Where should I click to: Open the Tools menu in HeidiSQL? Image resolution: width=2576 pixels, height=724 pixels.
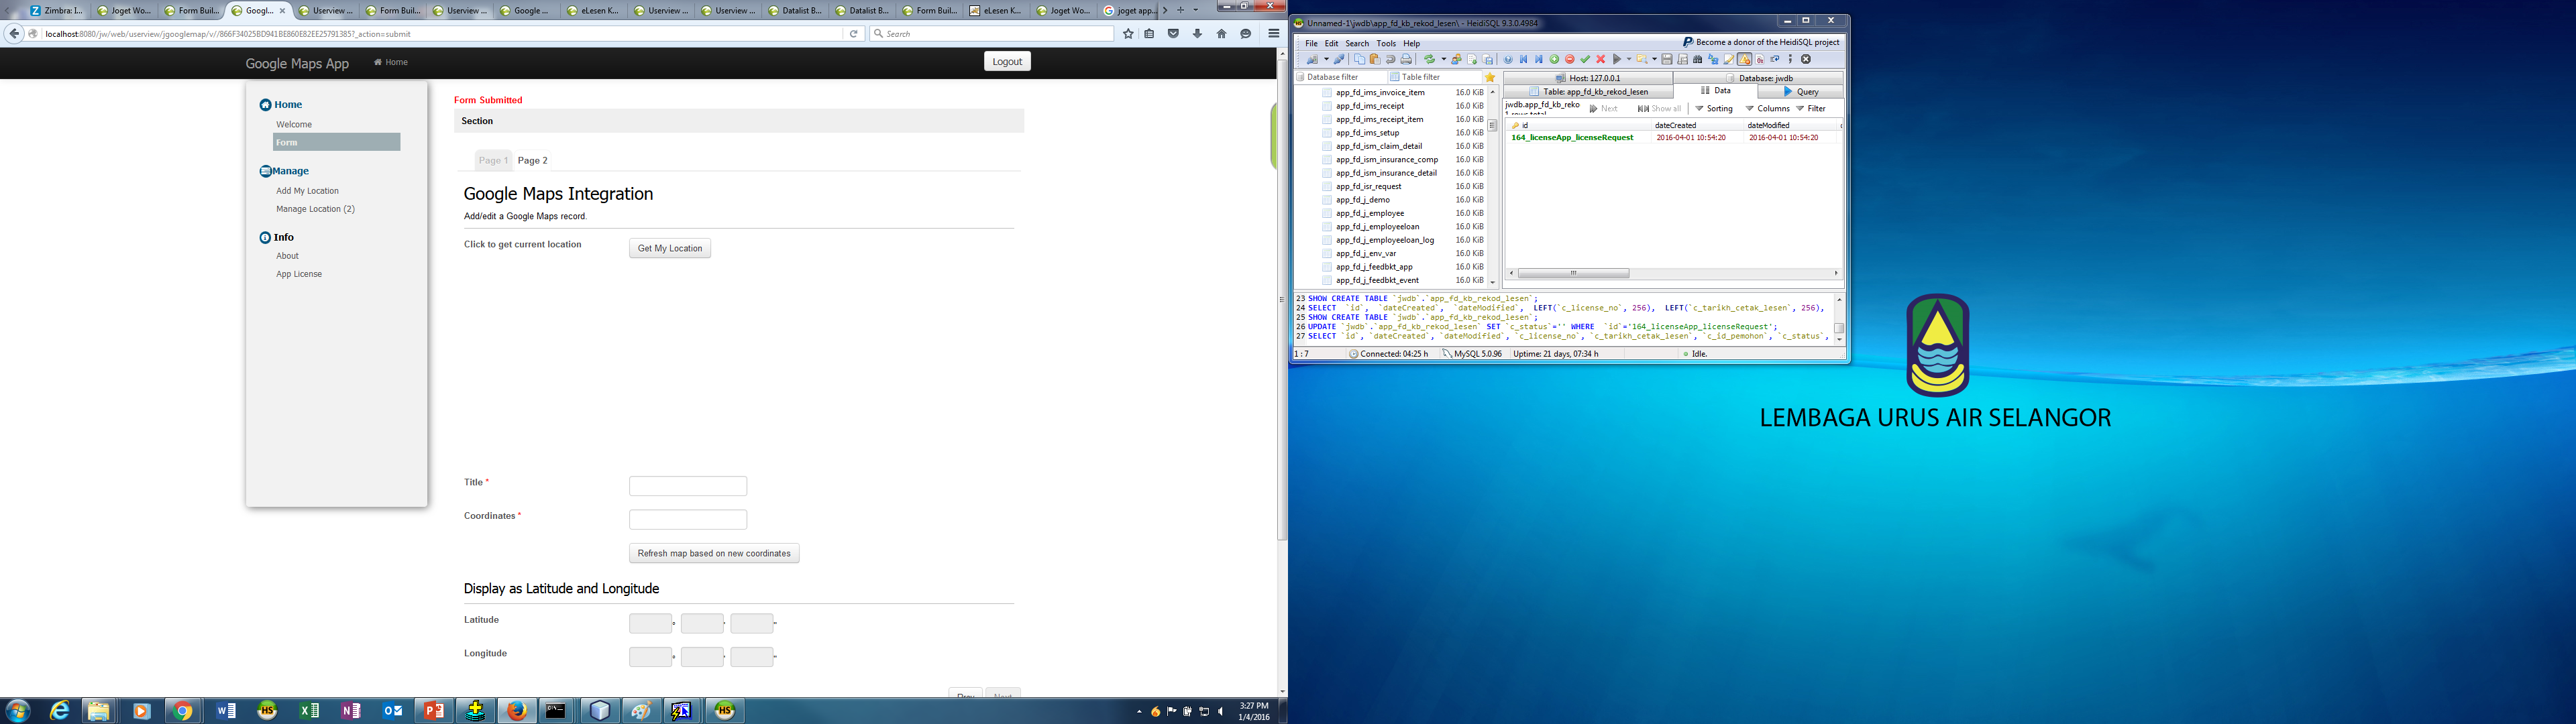[x=1385, y=43]
